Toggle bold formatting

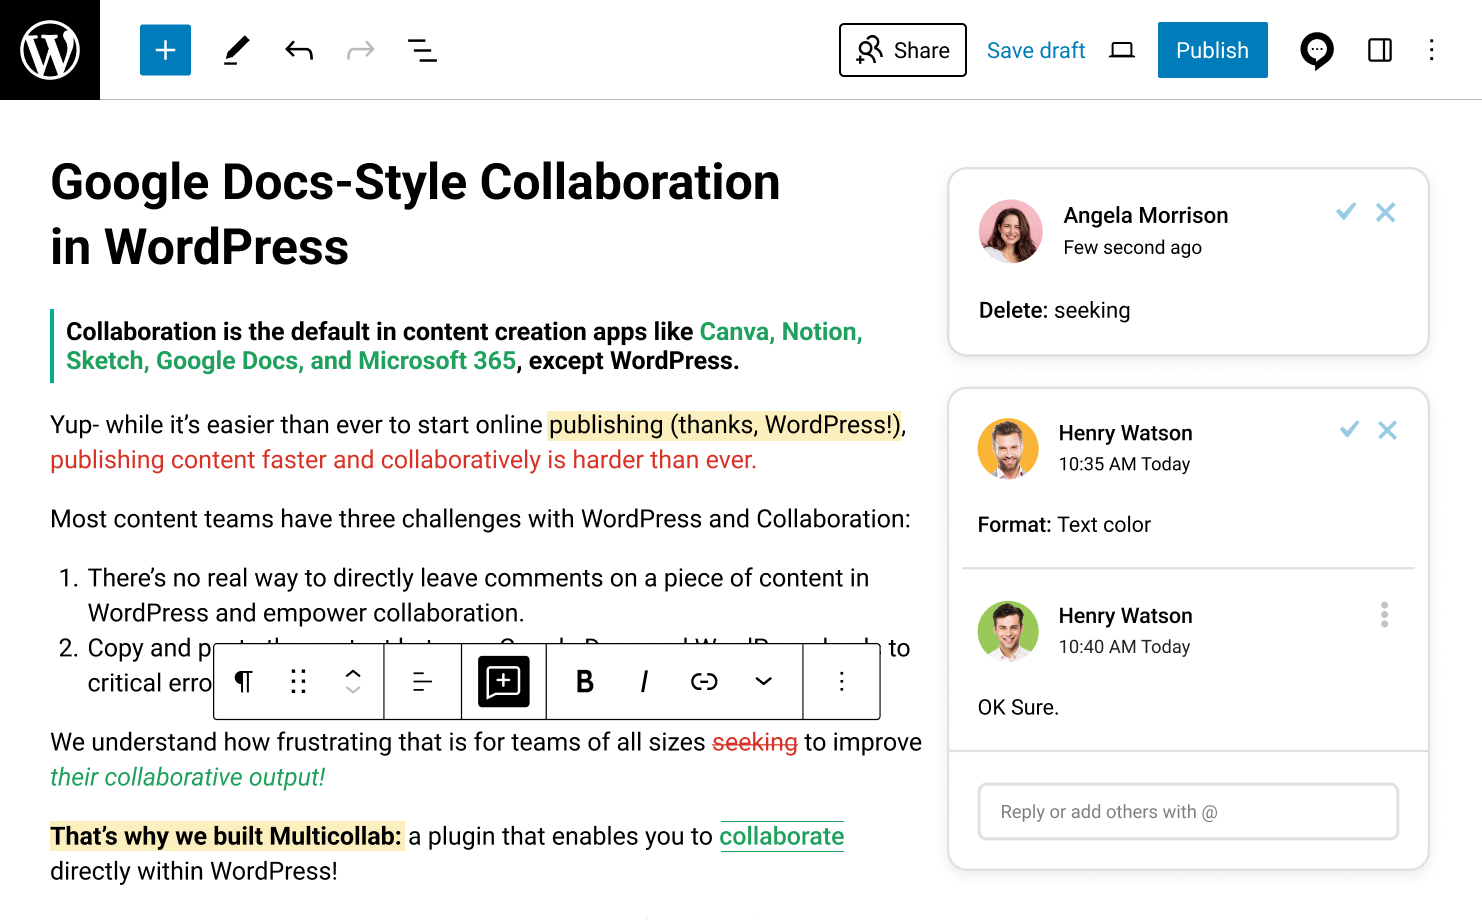click(x=585, y=682)
